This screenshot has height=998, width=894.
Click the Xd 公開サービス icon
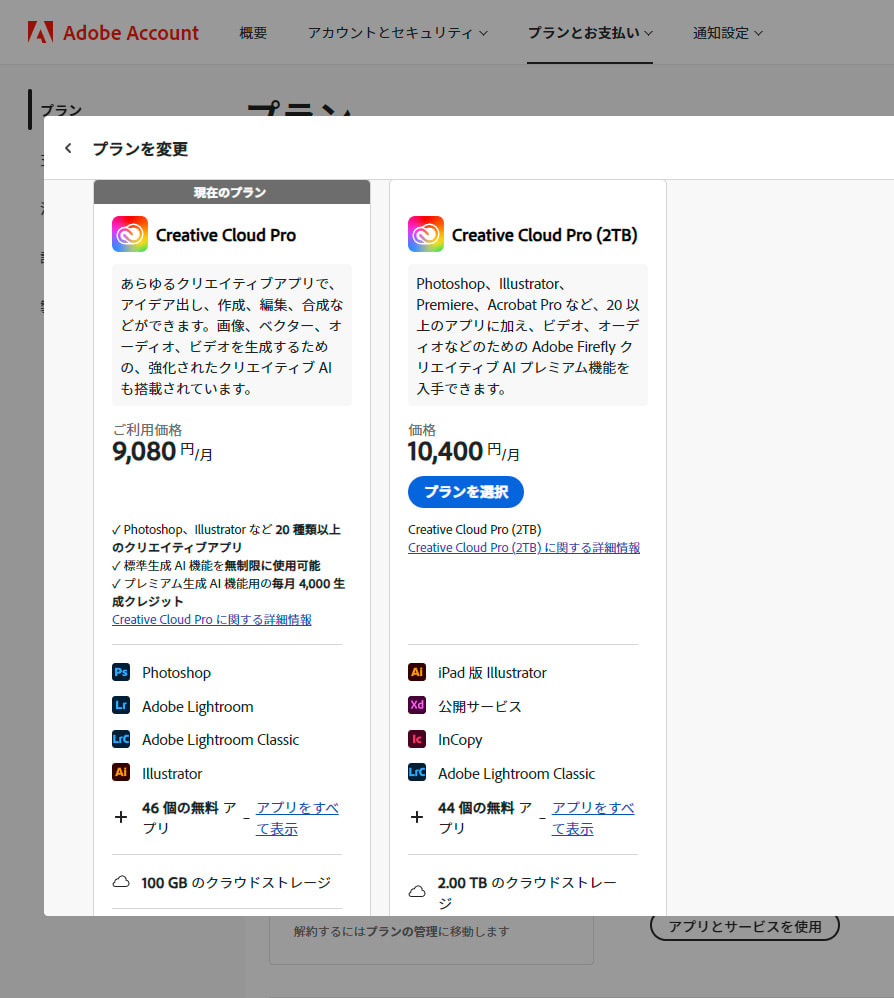[417, 705]
